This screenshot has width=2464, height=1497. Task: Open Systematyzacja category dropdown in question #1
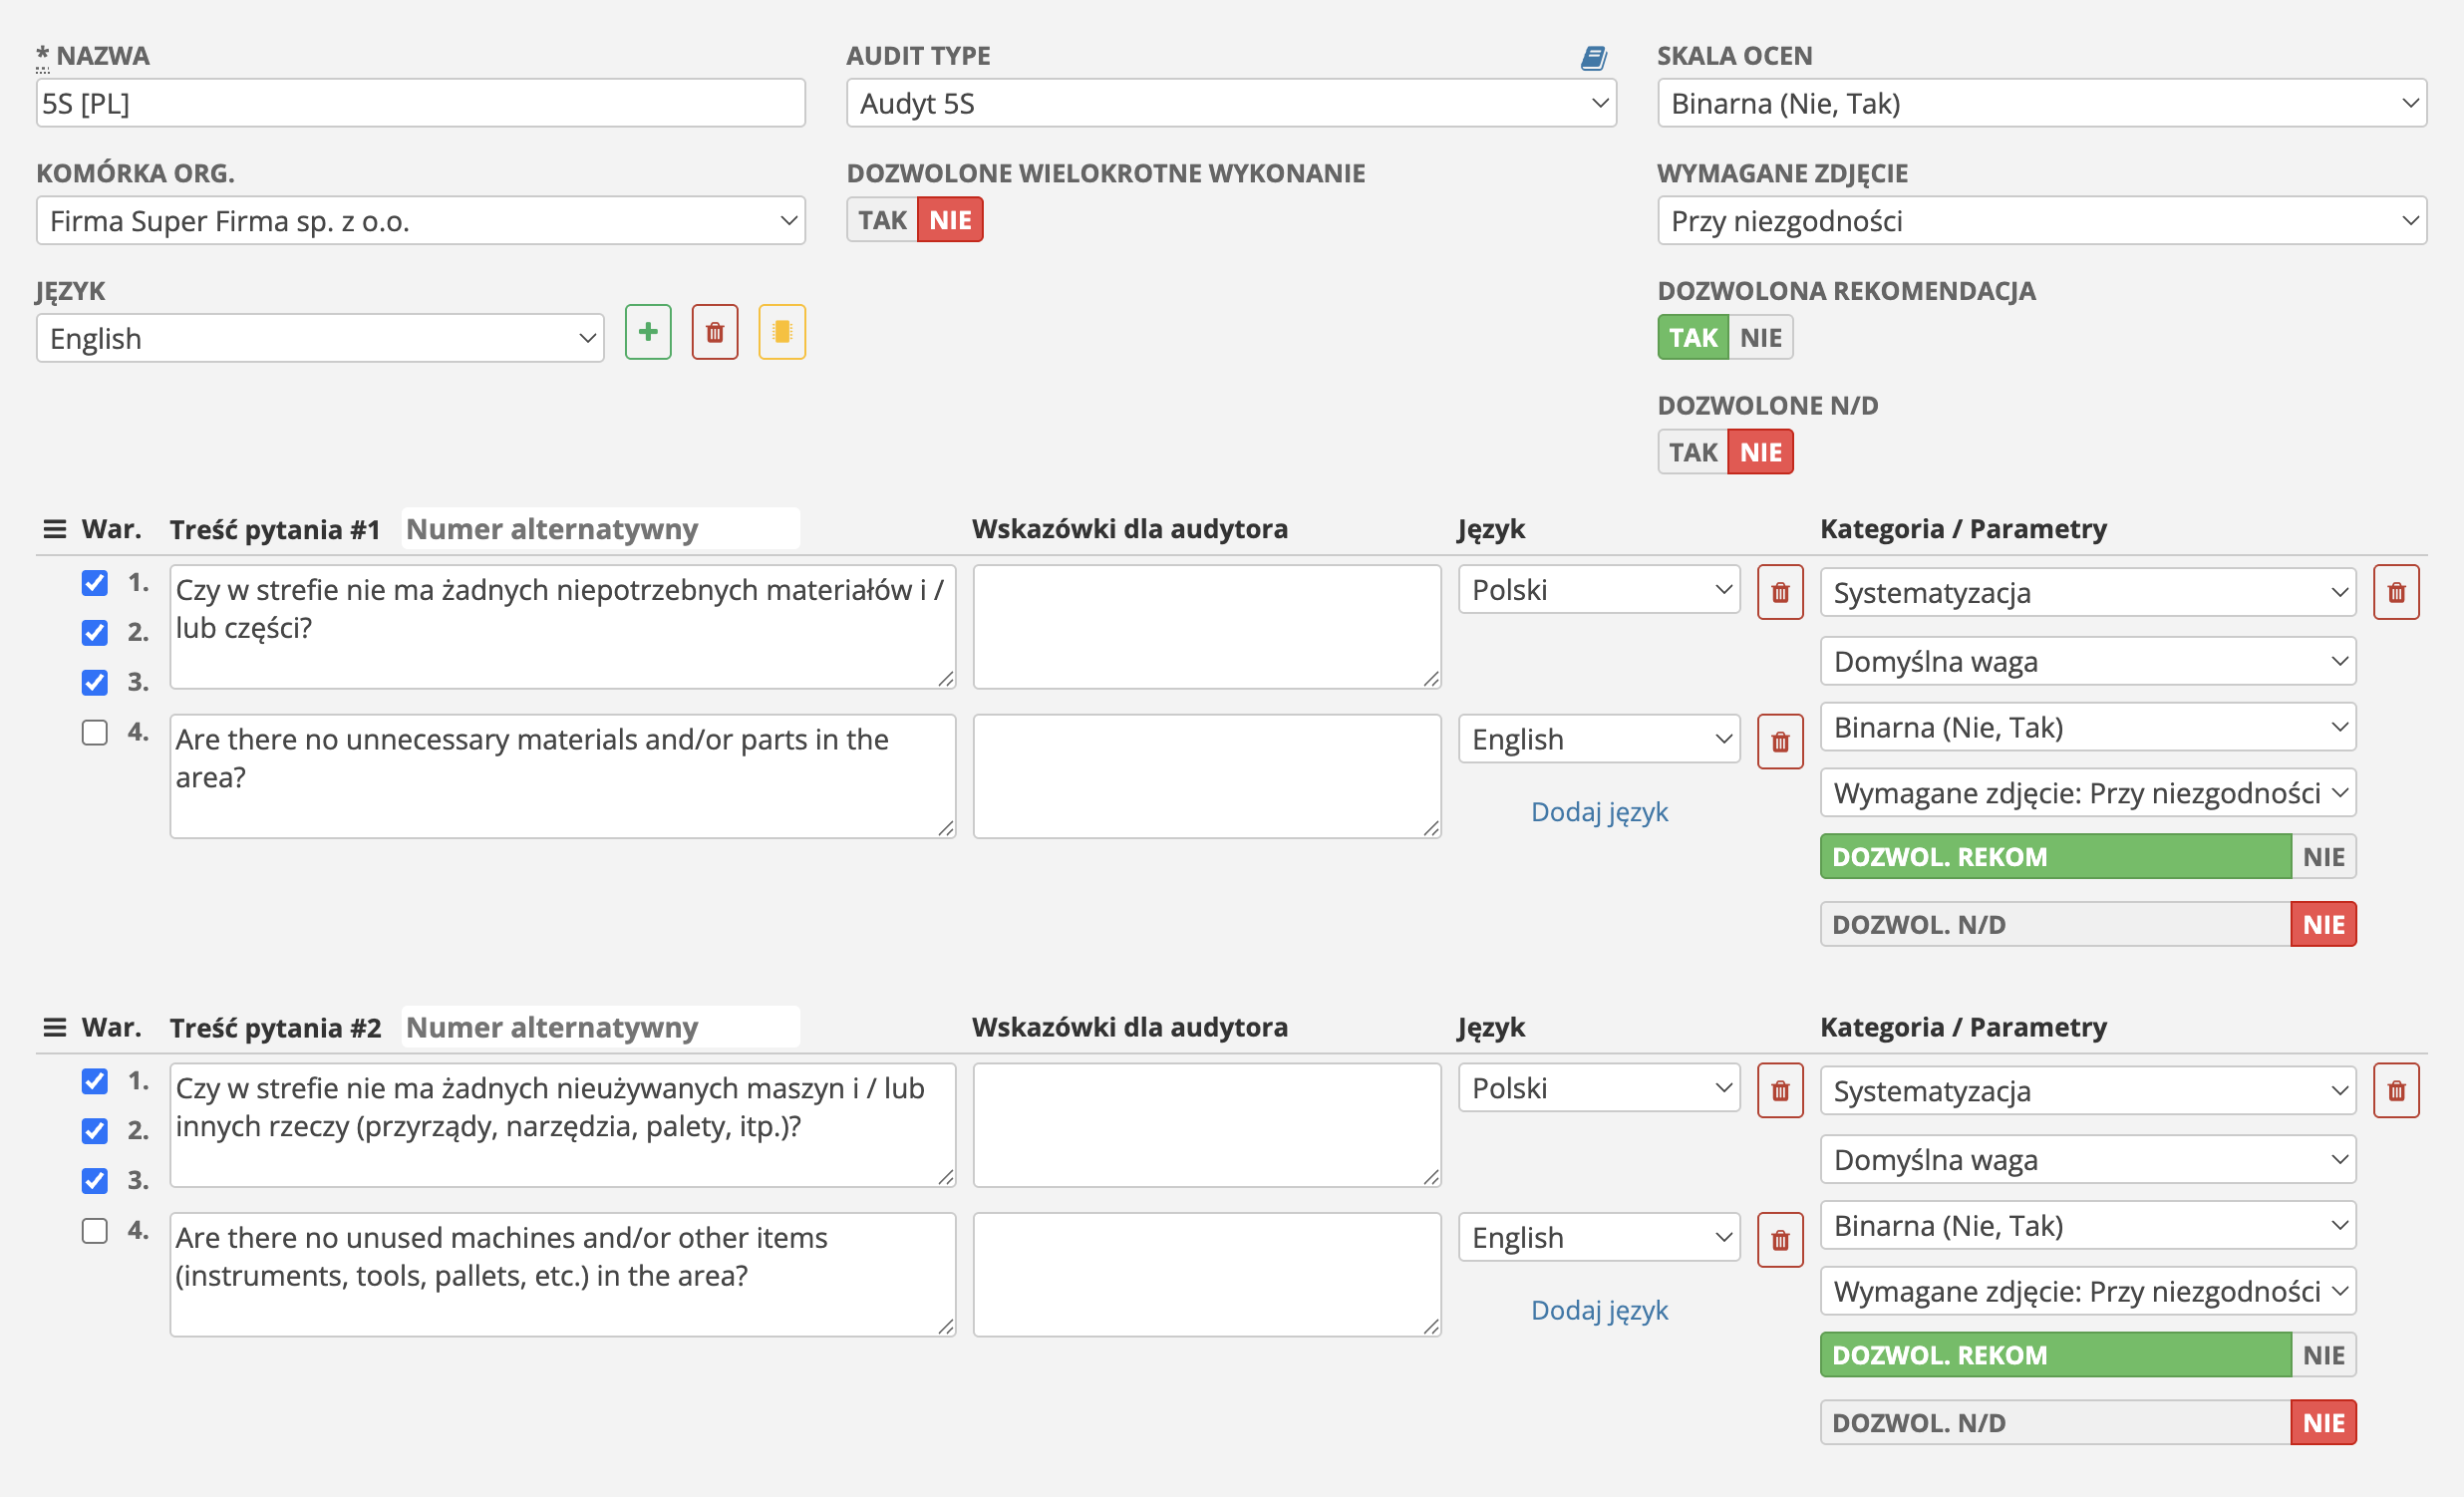point(2087,593)
